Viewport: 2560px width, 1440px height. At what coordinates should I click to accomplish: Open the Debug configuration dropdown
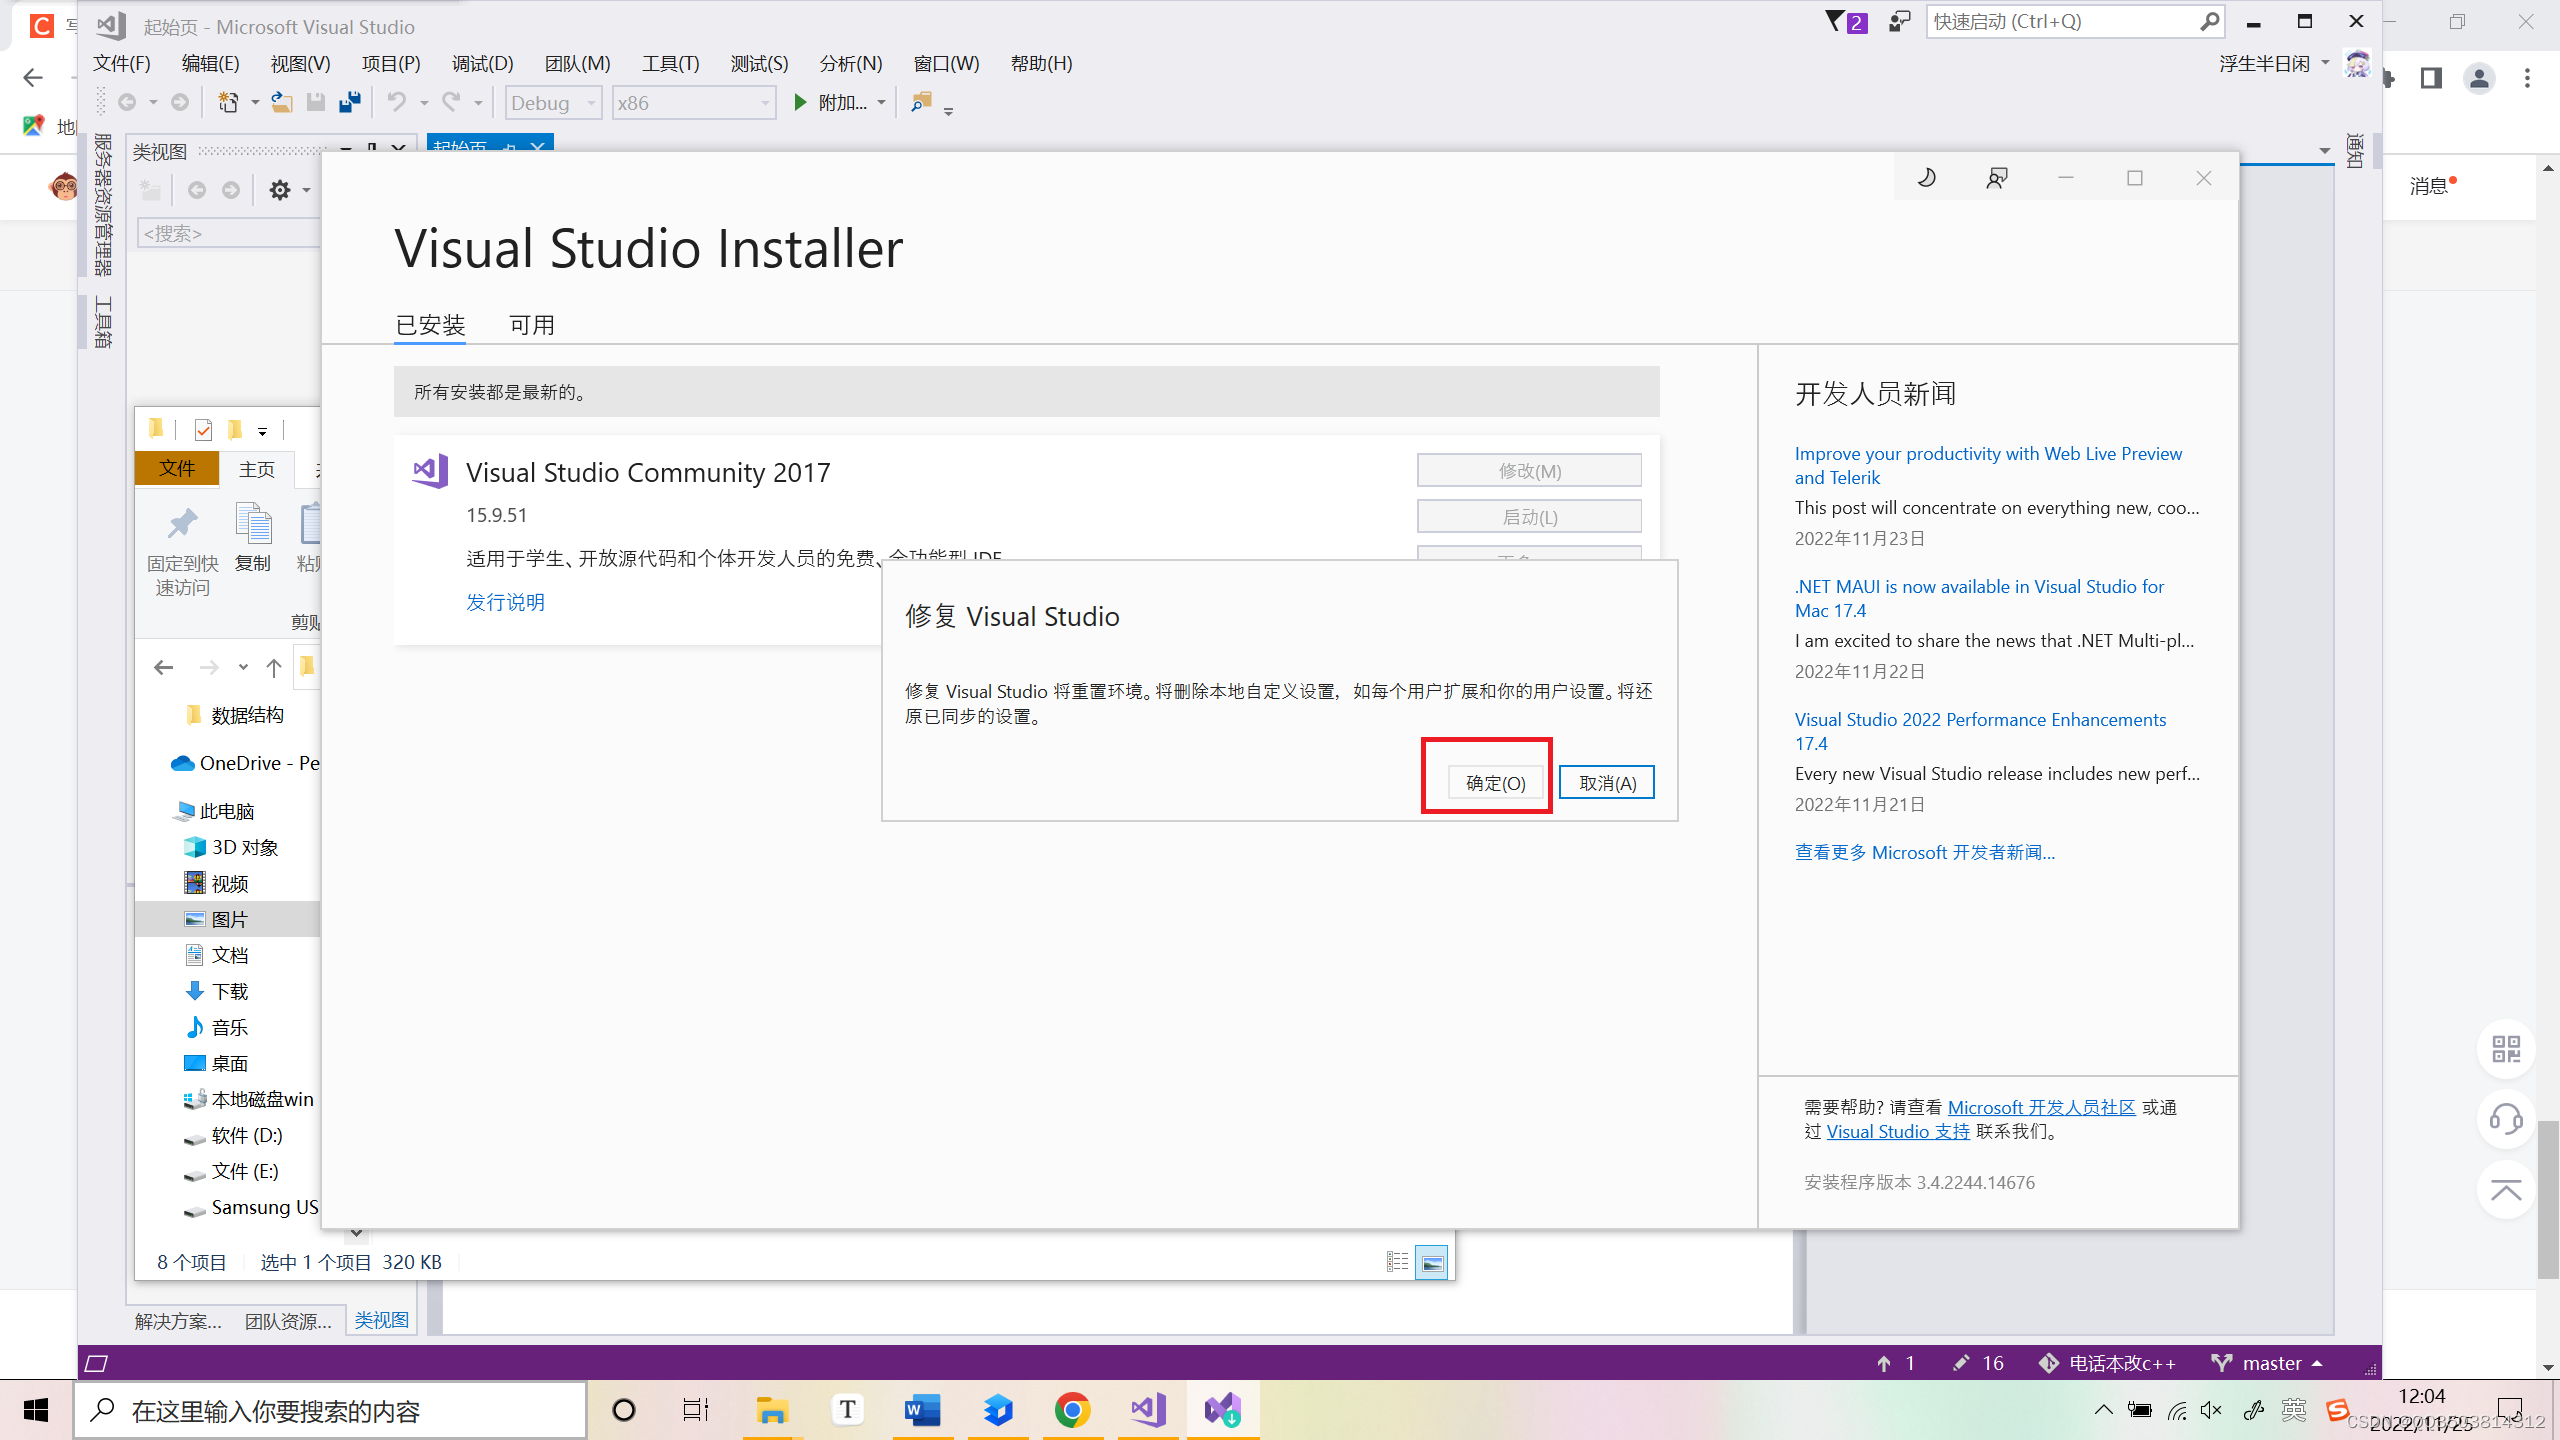click(x=553, y=103)
